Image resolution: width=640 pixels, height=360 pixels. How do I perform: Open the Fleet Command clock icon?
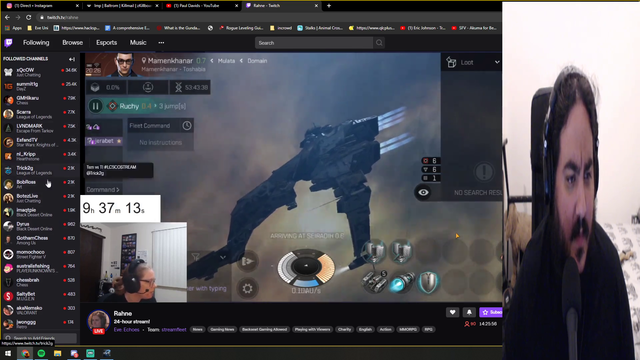tap(187, 126)
